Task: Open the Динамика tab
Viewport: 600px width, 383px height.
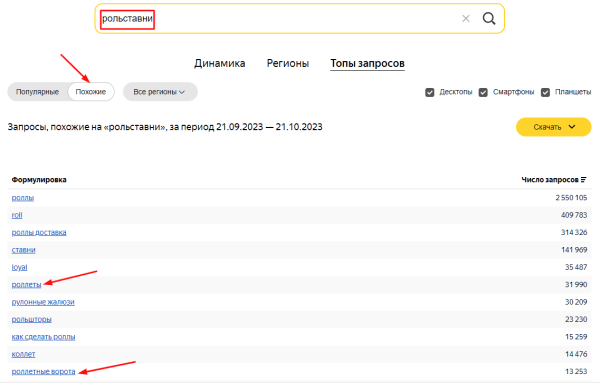Action: pos(220,63)
